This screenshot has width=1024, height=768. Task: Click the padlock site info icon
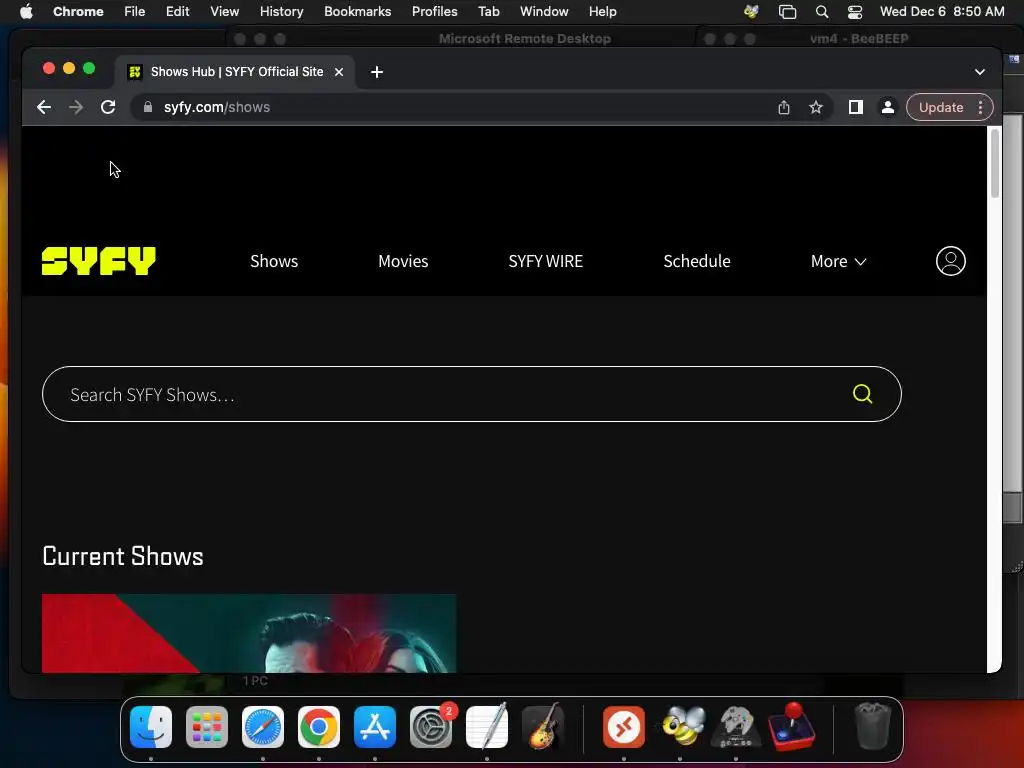148,107
